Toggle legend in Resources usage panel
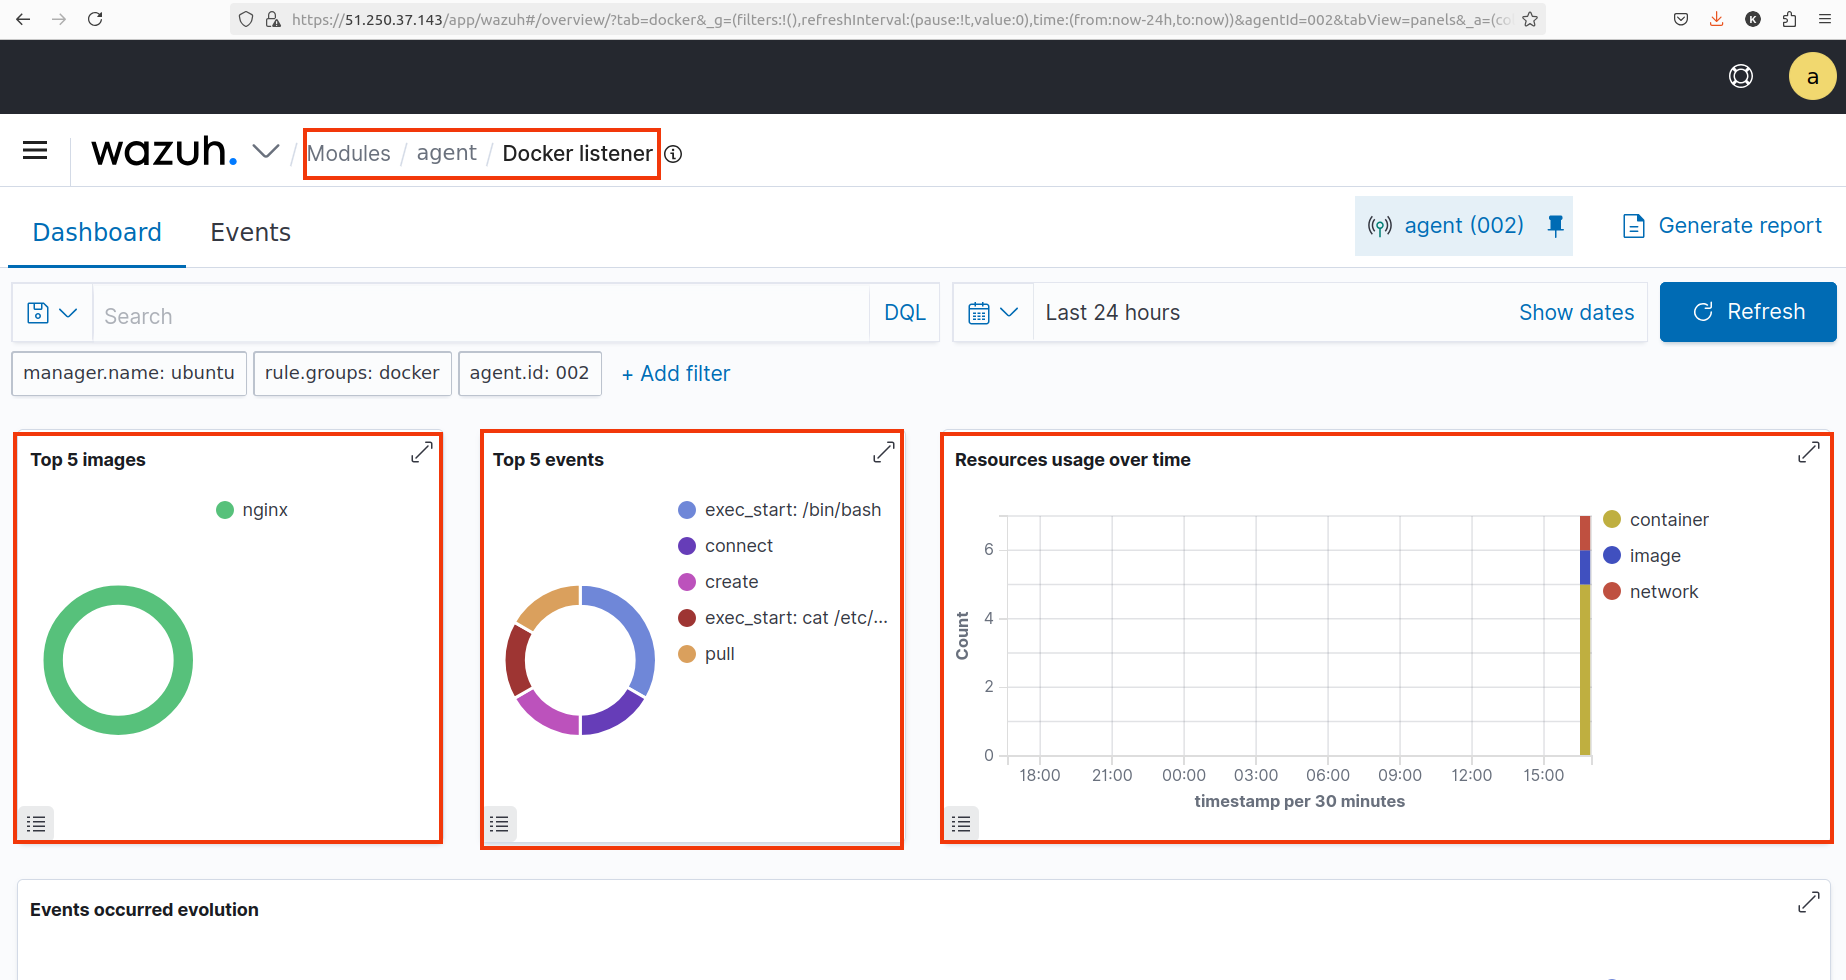The height and width of the screenshot is (980, 1846). [961, 824]
